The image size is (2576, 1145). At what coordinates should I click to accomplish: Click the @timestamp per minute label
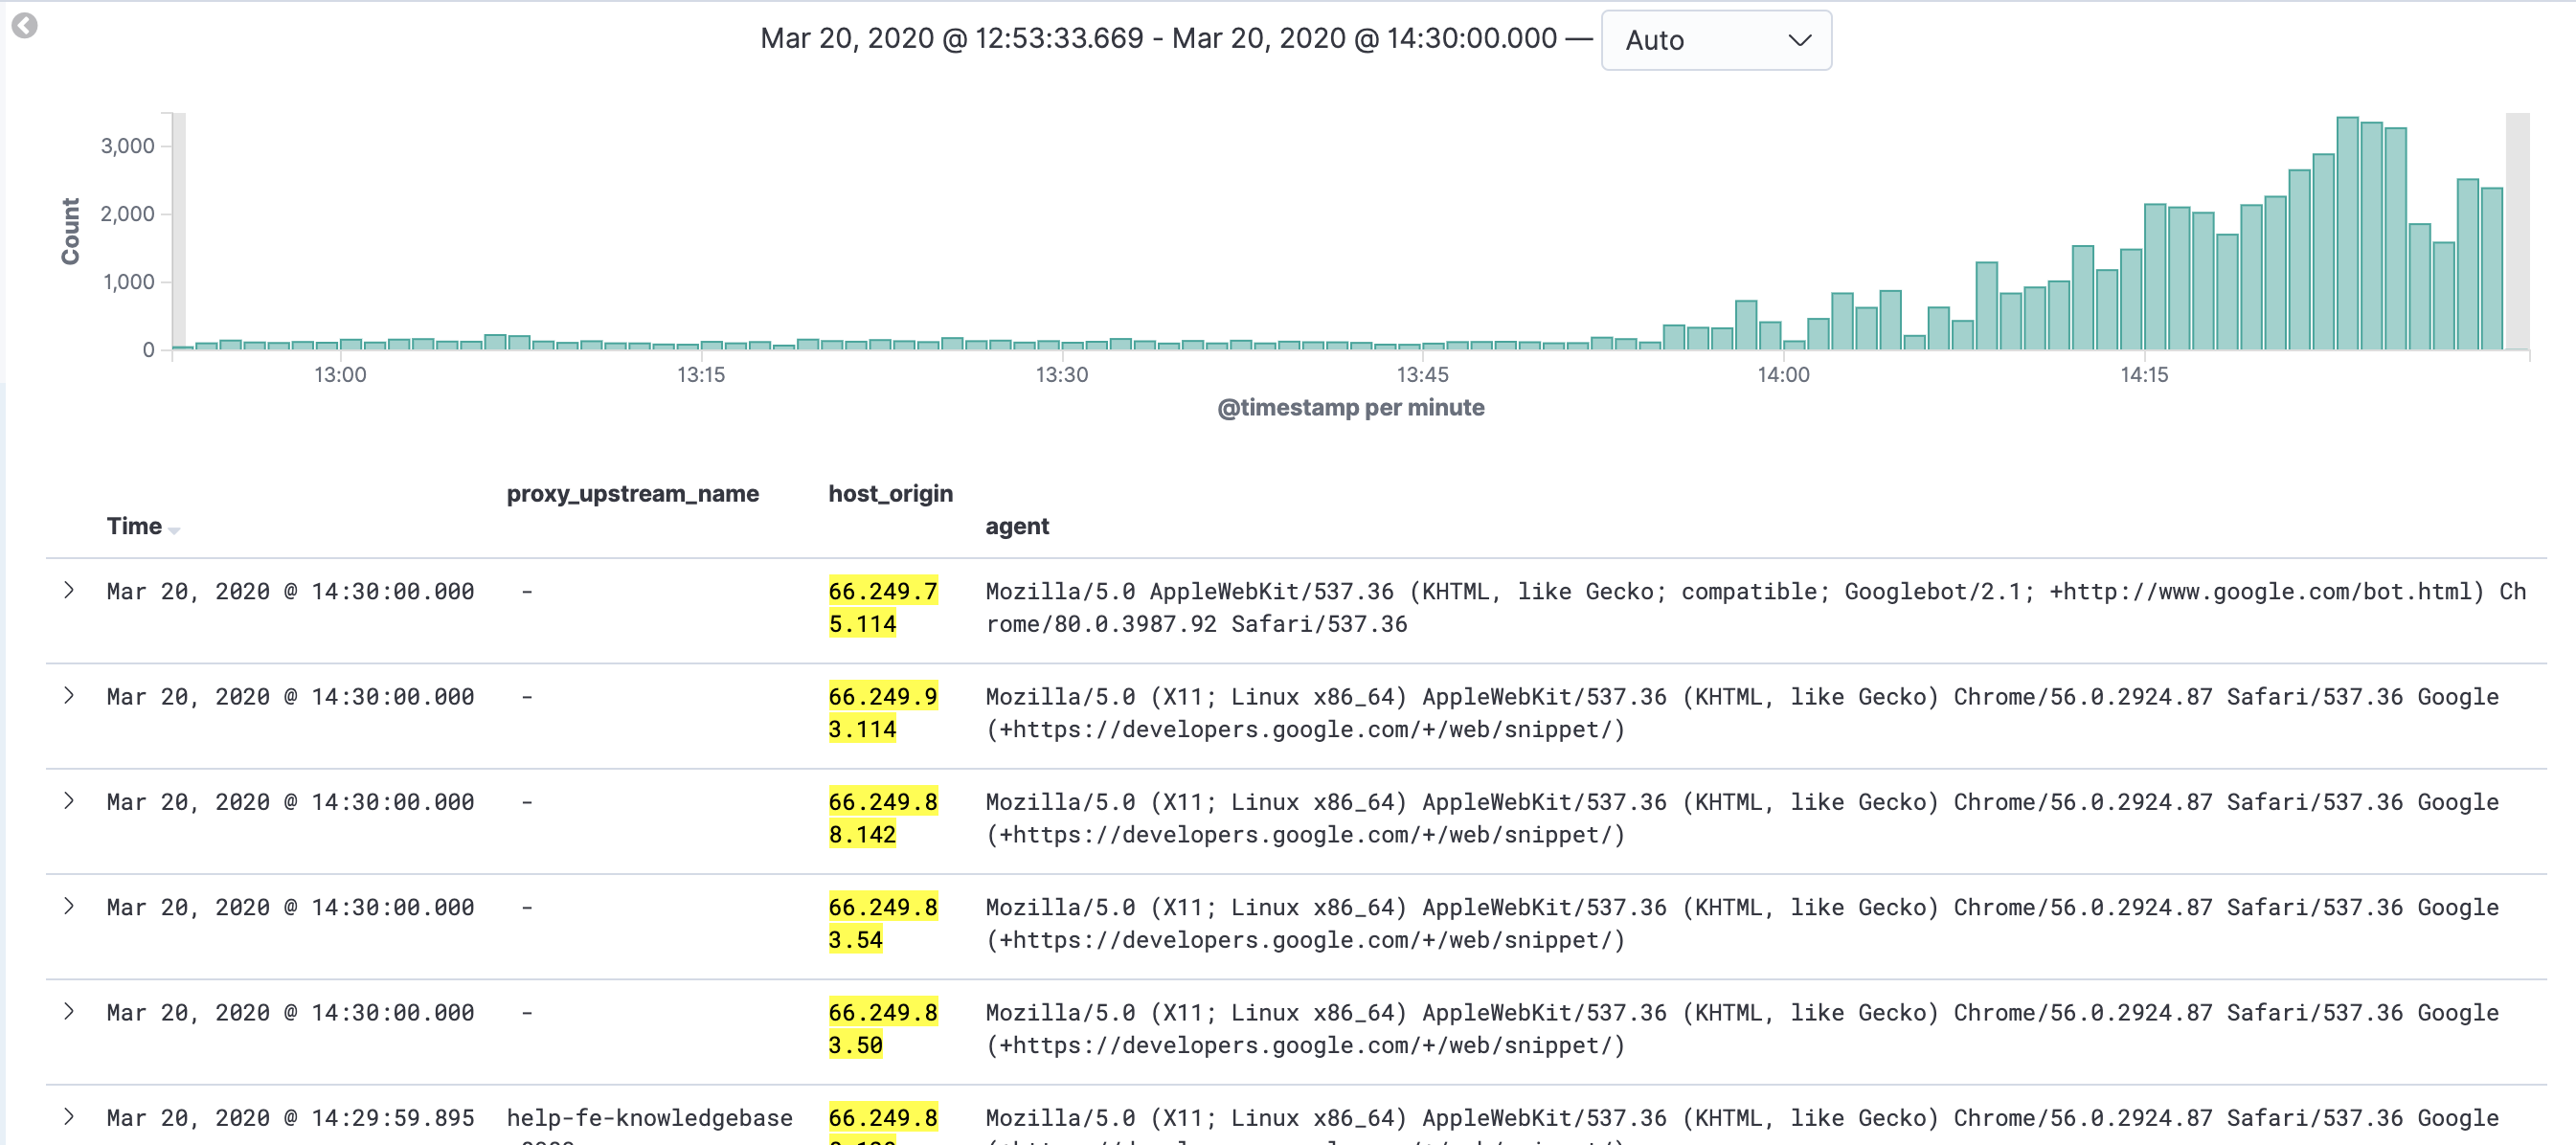1350,408
